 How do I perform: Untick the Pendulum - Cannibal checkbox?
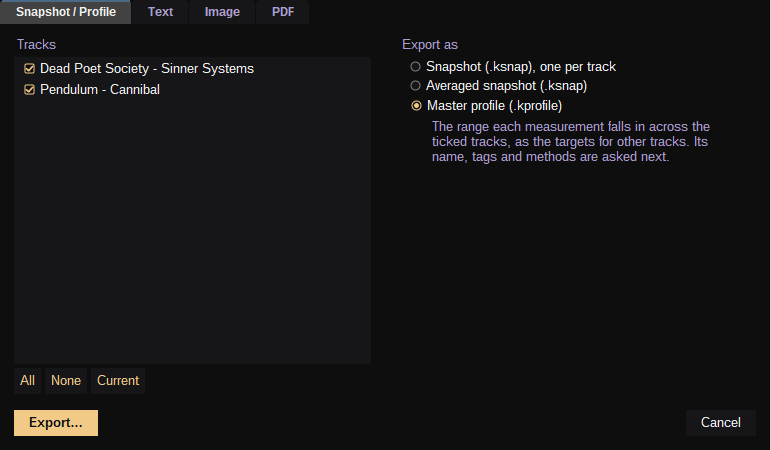click(x=29, y=89)
